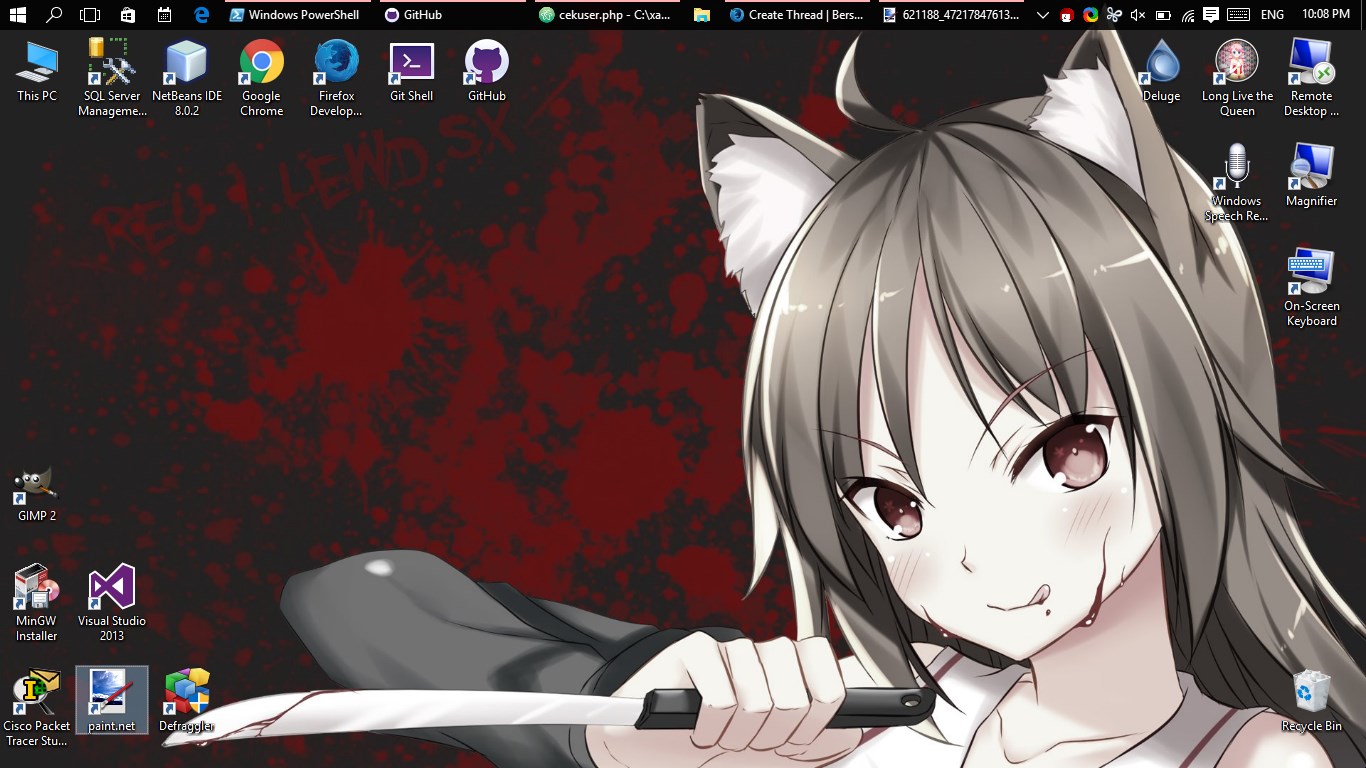1366x768 pixels.
Task: Select the NetBeans IDE 8.0.2 shortcut
Action: [187, 78]
